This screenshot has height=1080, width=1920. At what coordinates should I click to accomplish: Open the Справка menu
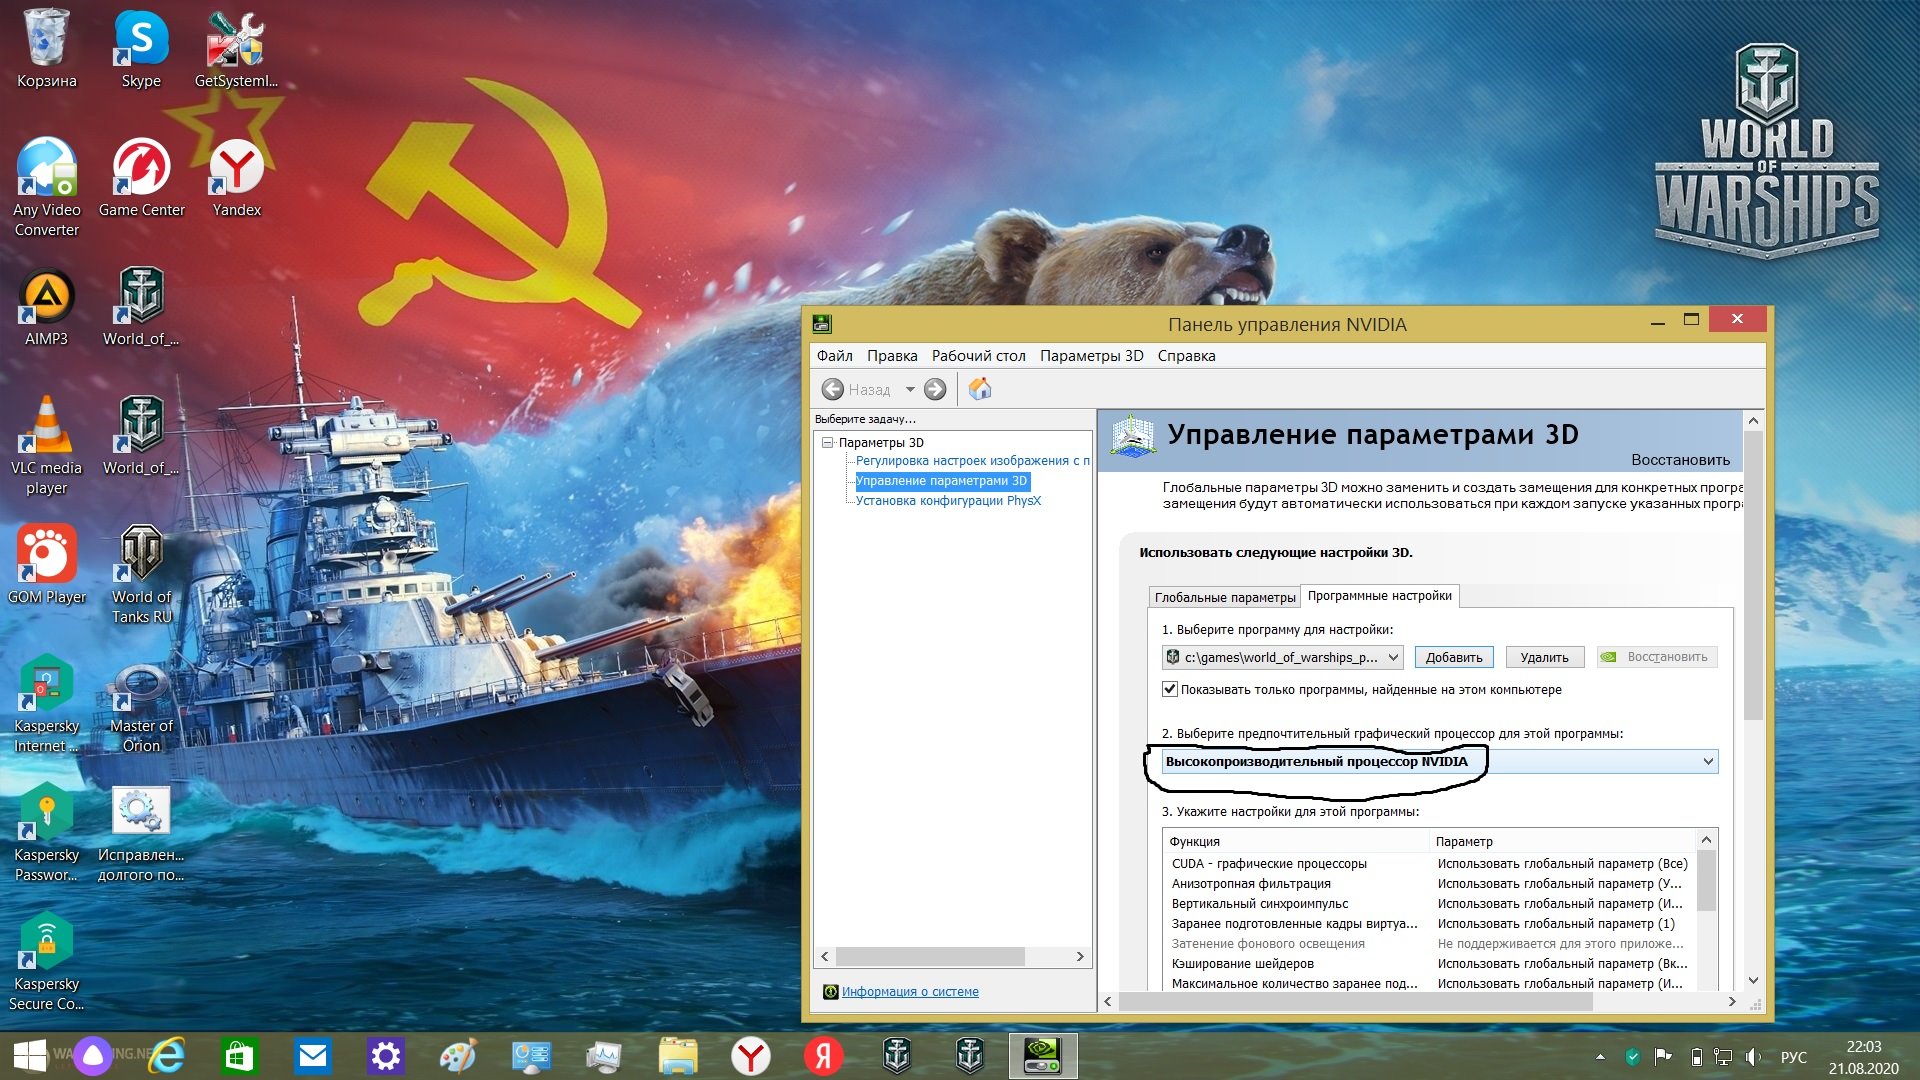pyautogui.click(x=1187, y=356)
